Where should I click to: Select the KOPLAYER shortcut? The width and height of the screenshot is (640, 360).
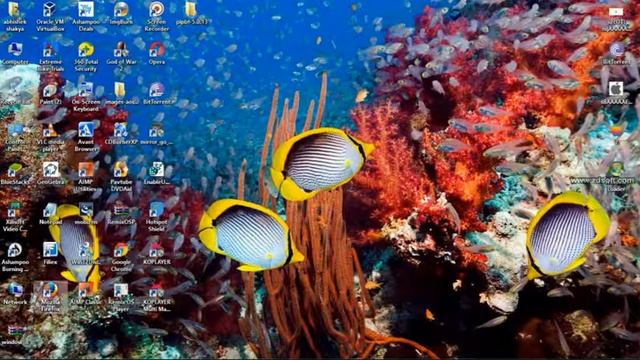click(156, 250)
